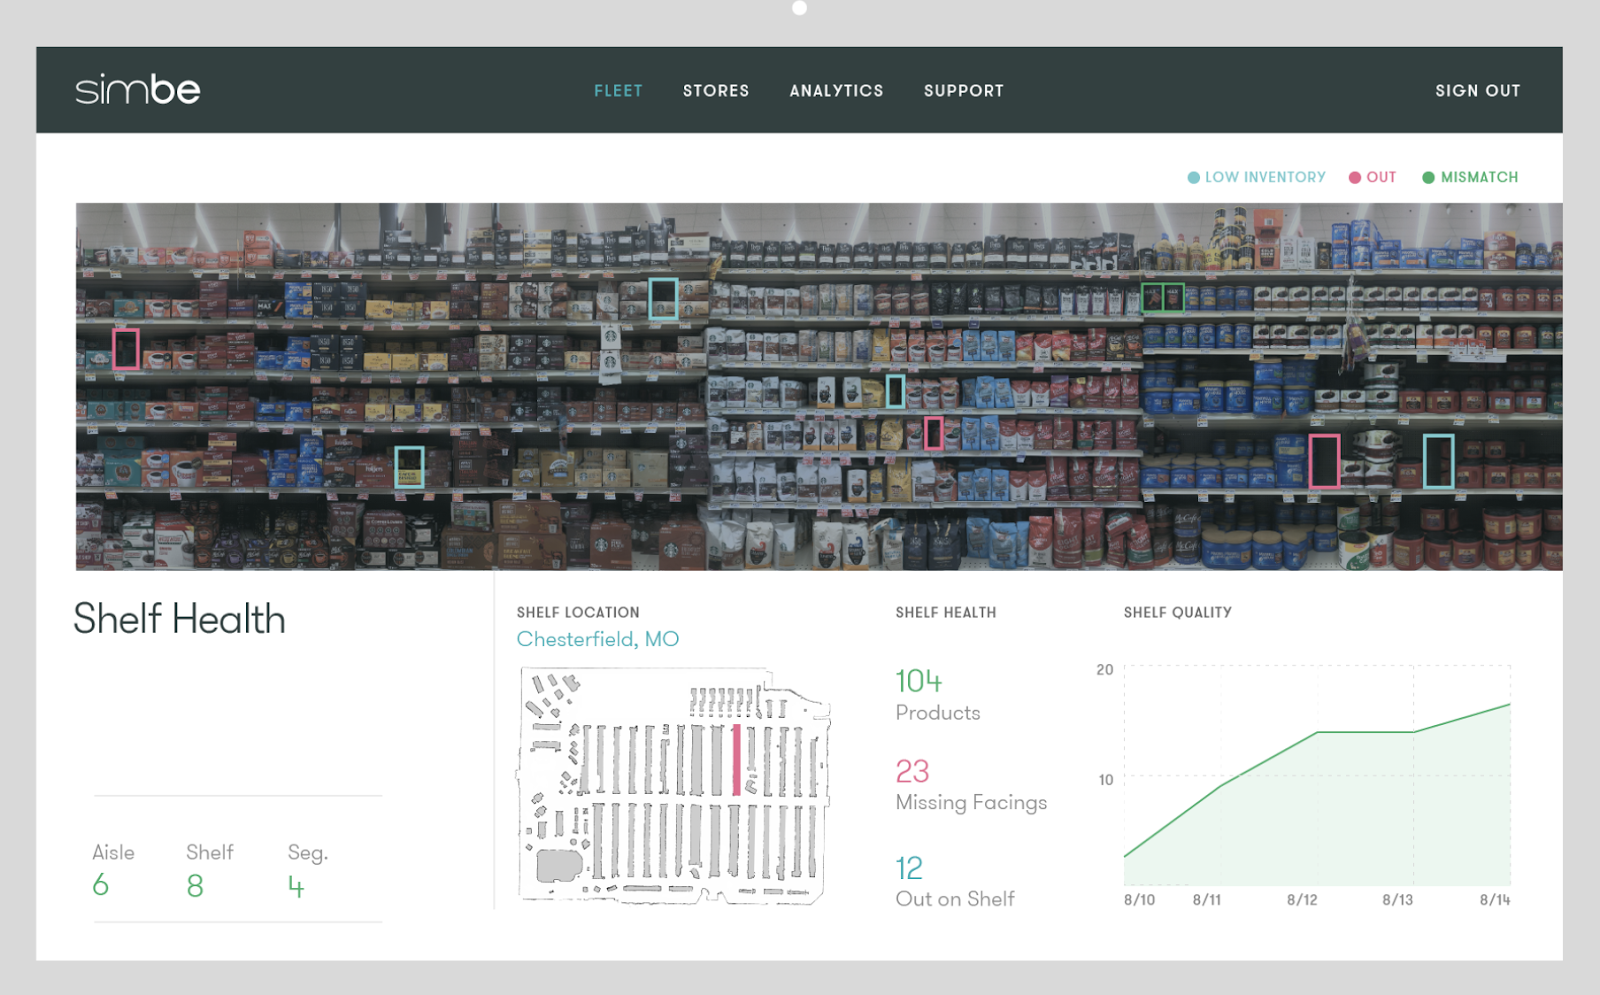
Task: Click the 8/12 date on chart axis
Action: coord(1302,900)
